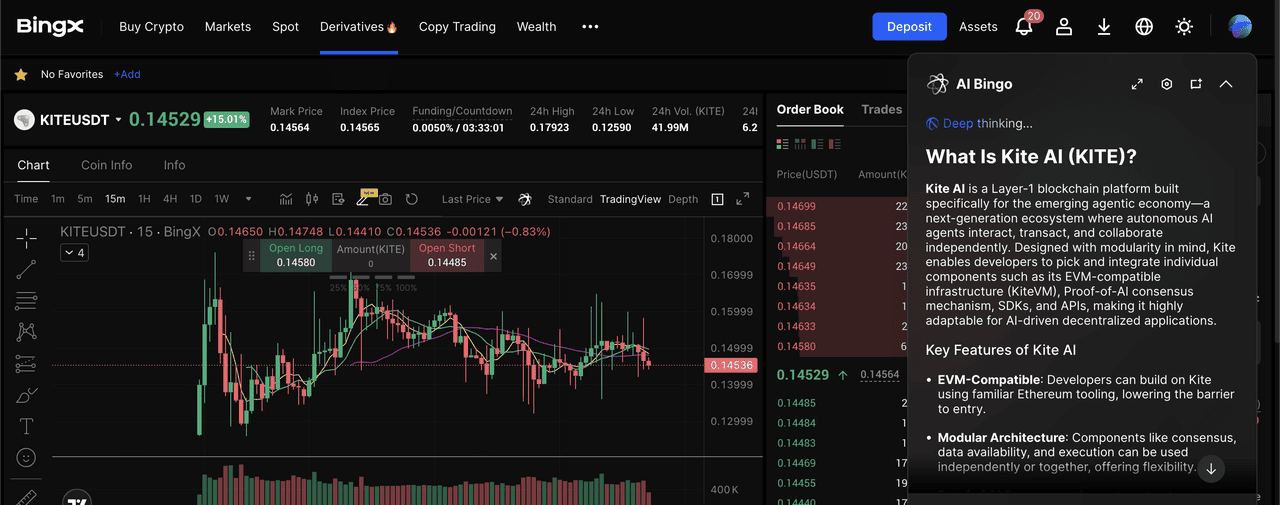Open AI Bingo settings hexagon icon
This screenshot has width=1280, height=505.
coord(1166,84)
